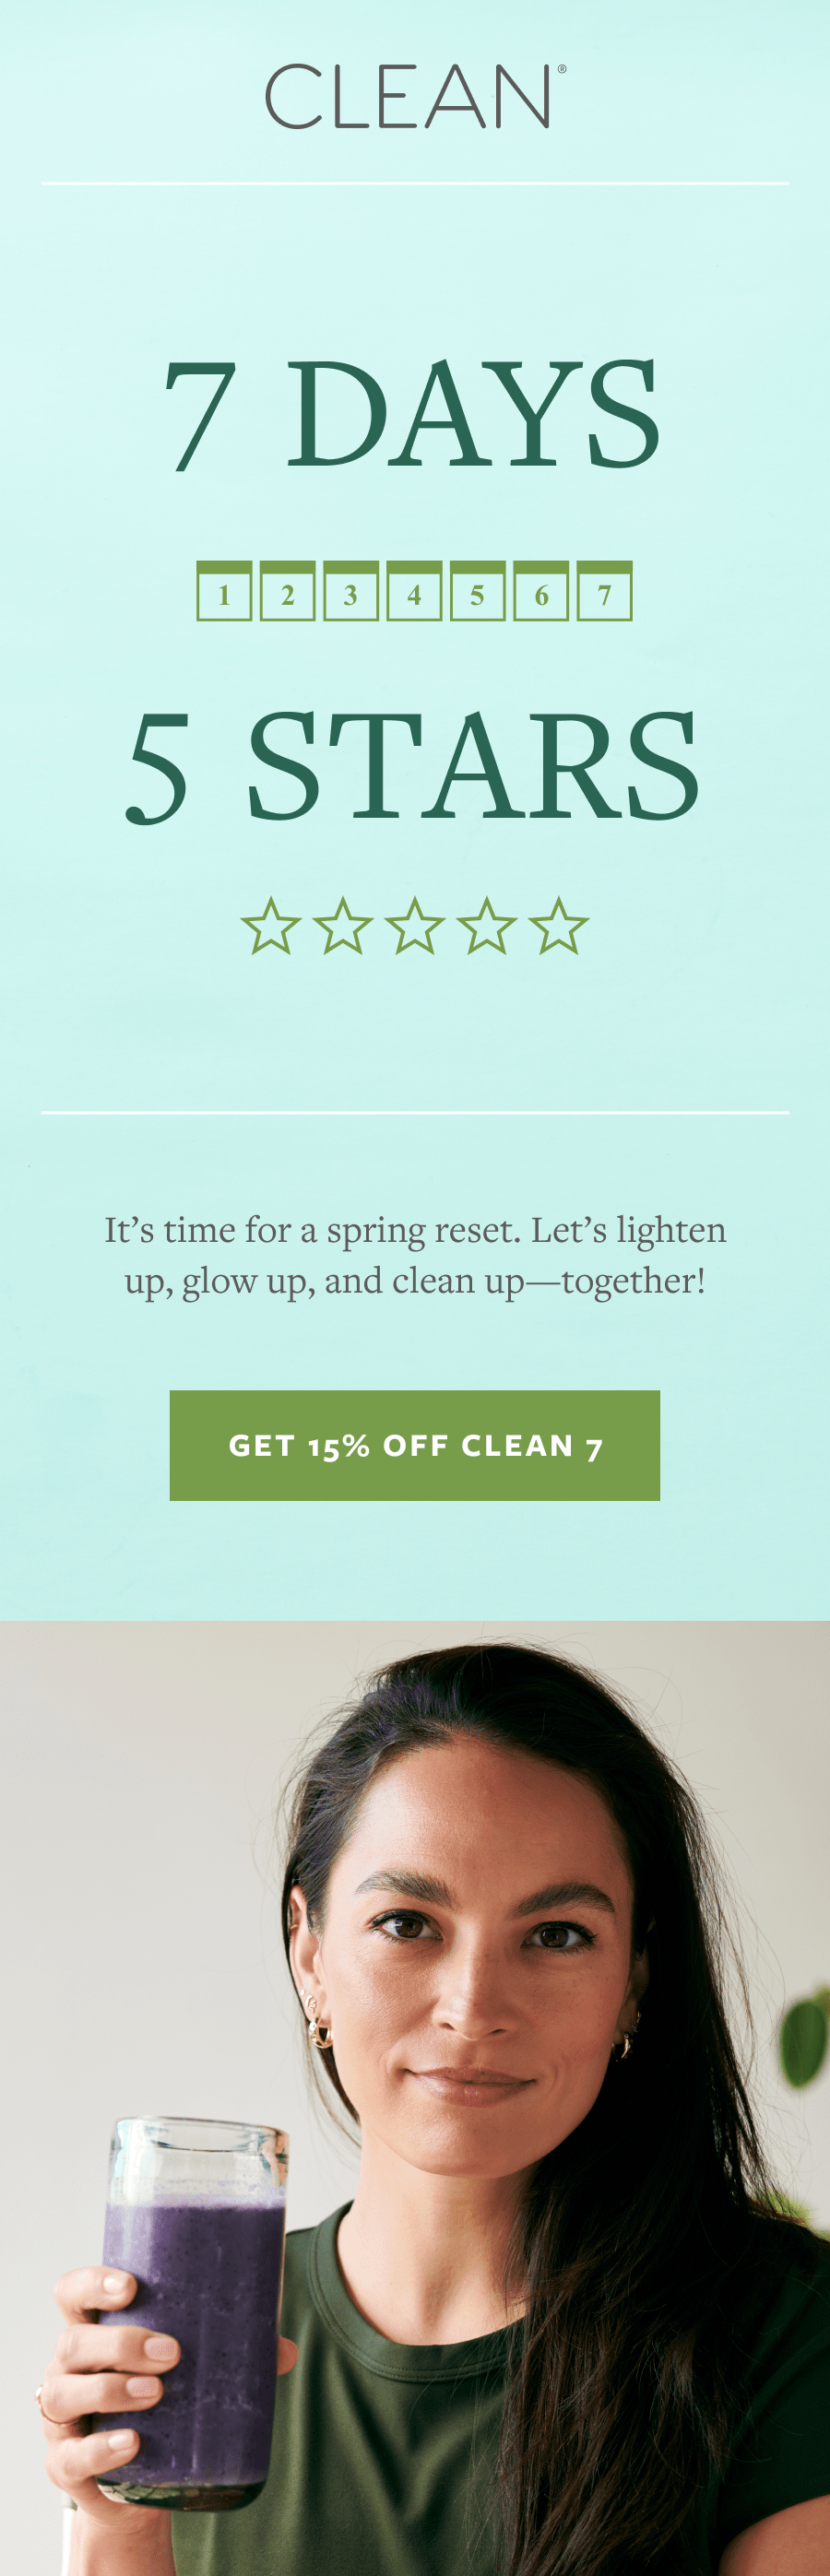Click the first star outline
Image resolution: width=830 pixels, height=2576 pixels.
[x=271, y=926]
